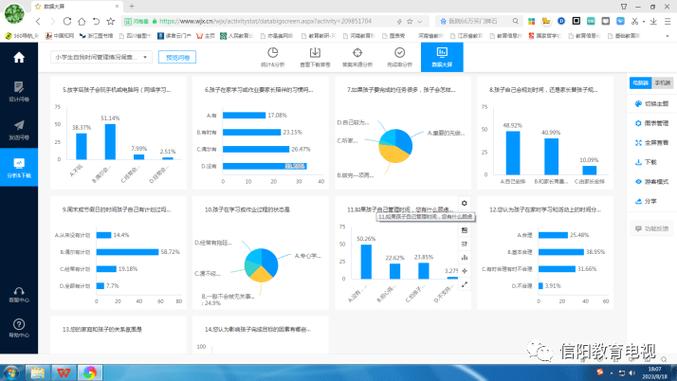The height and width of the screenshot is (381, 677).
Task: Click the 切换主题 switch theme palette option
Action: tap(652, 104)
